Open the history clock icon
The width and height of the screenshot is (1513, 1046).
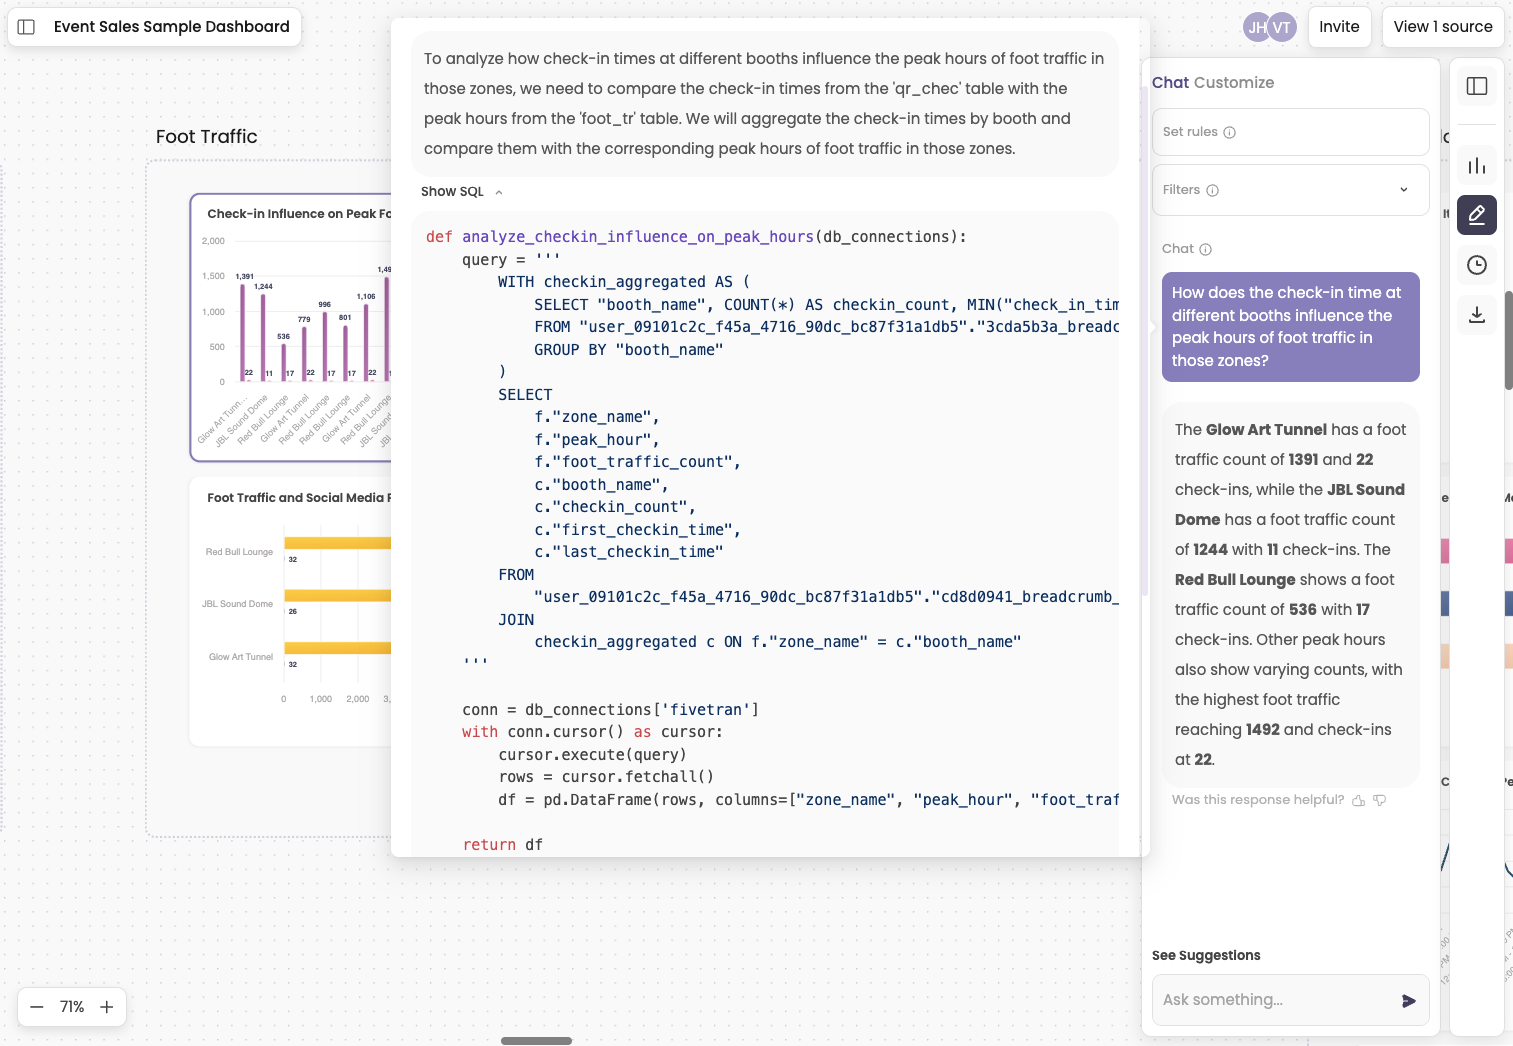coord(1476,265)
